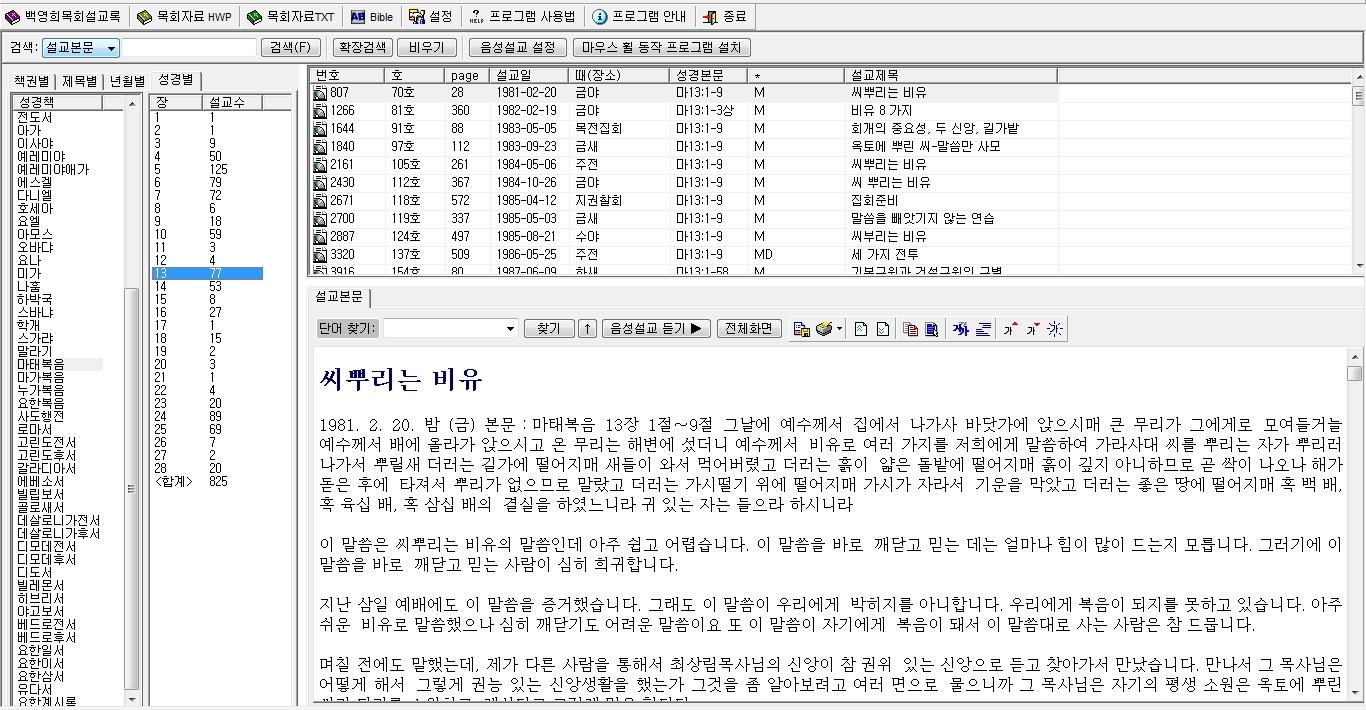The height and width of the screenshot is (710, 1366).
Task: Jump to document top with page-up icon
Action: (860, 327)
